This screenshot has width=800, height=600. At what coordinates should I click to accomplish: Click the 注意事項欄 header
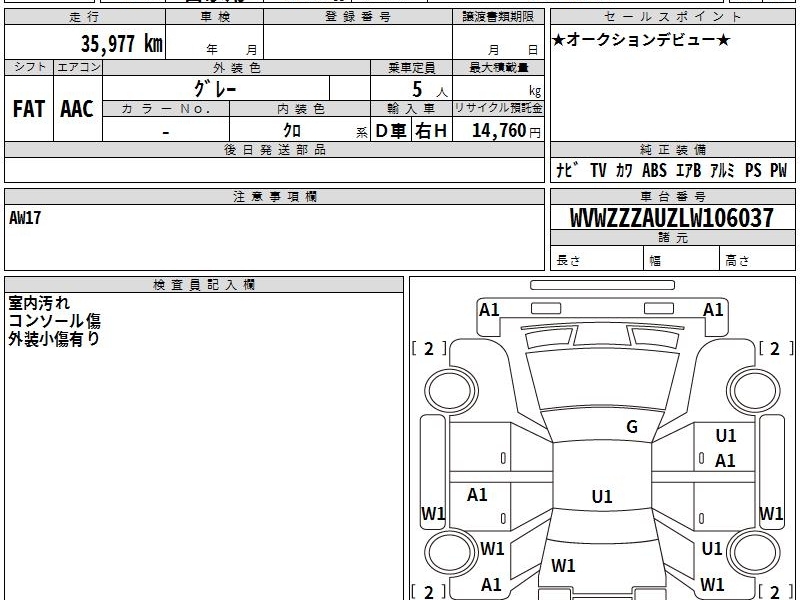(275, 196)
